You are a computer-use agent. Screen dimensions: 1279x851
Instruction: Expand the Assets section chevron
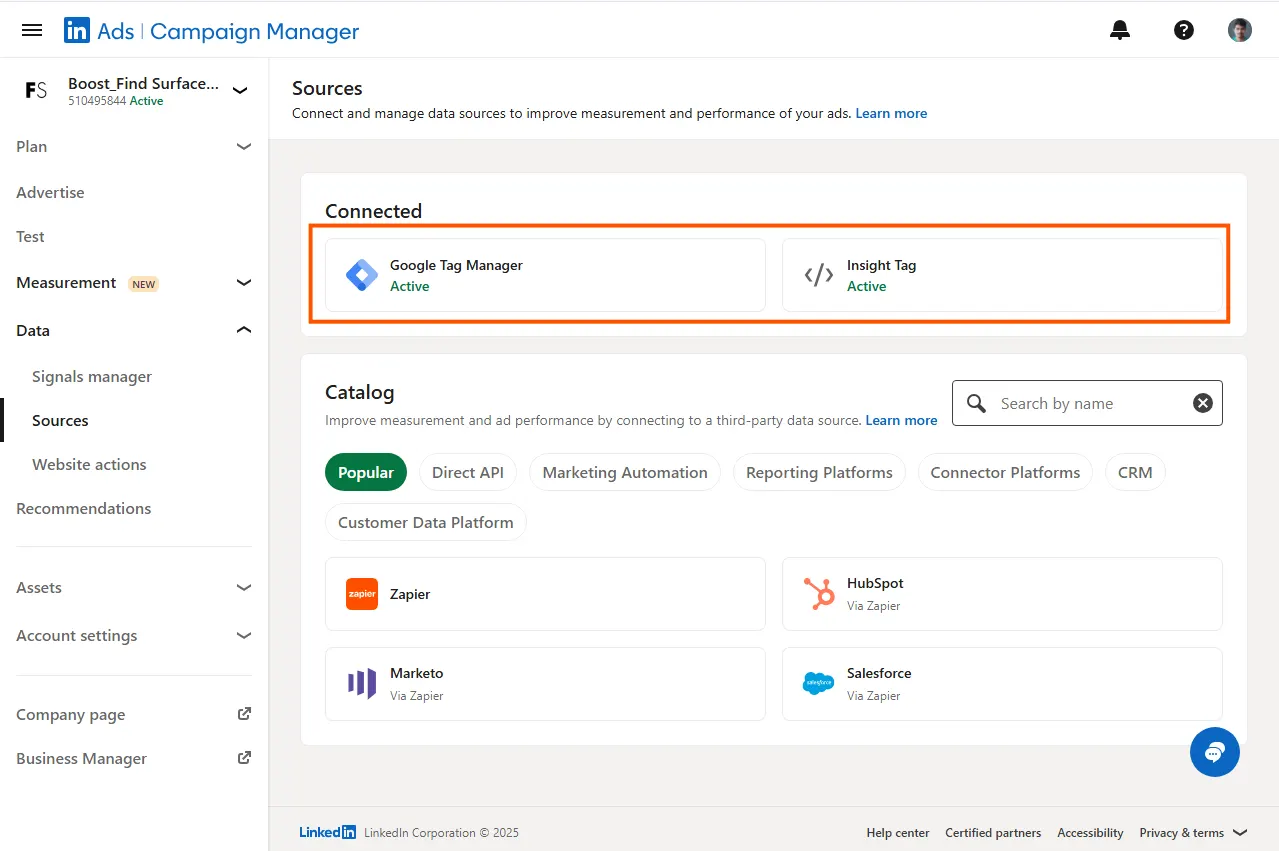[x=244, y=587]
